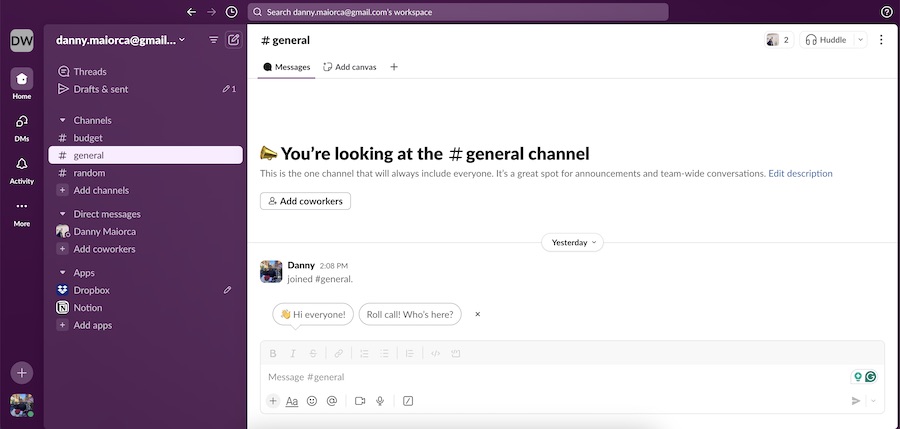Go back with the left arrow

pyautogui.click(x=192, y=11)
